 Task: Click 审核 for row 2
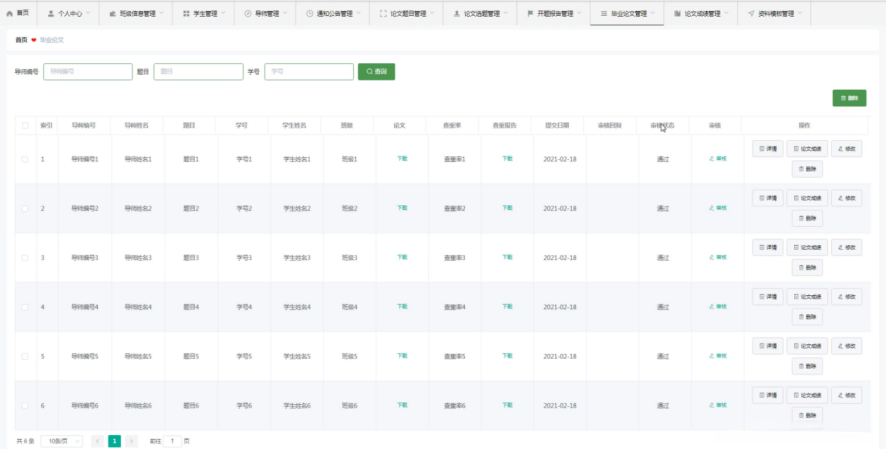(x=718, y=208)
